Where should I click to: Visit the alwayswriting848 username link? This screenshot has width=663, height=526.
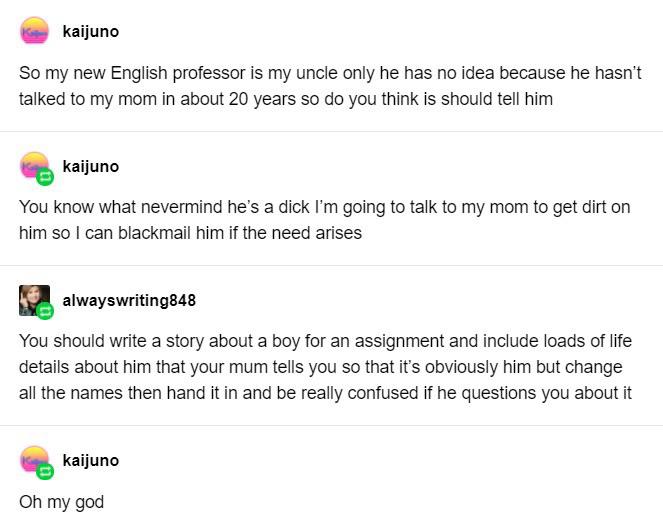(x=129, y=300)
